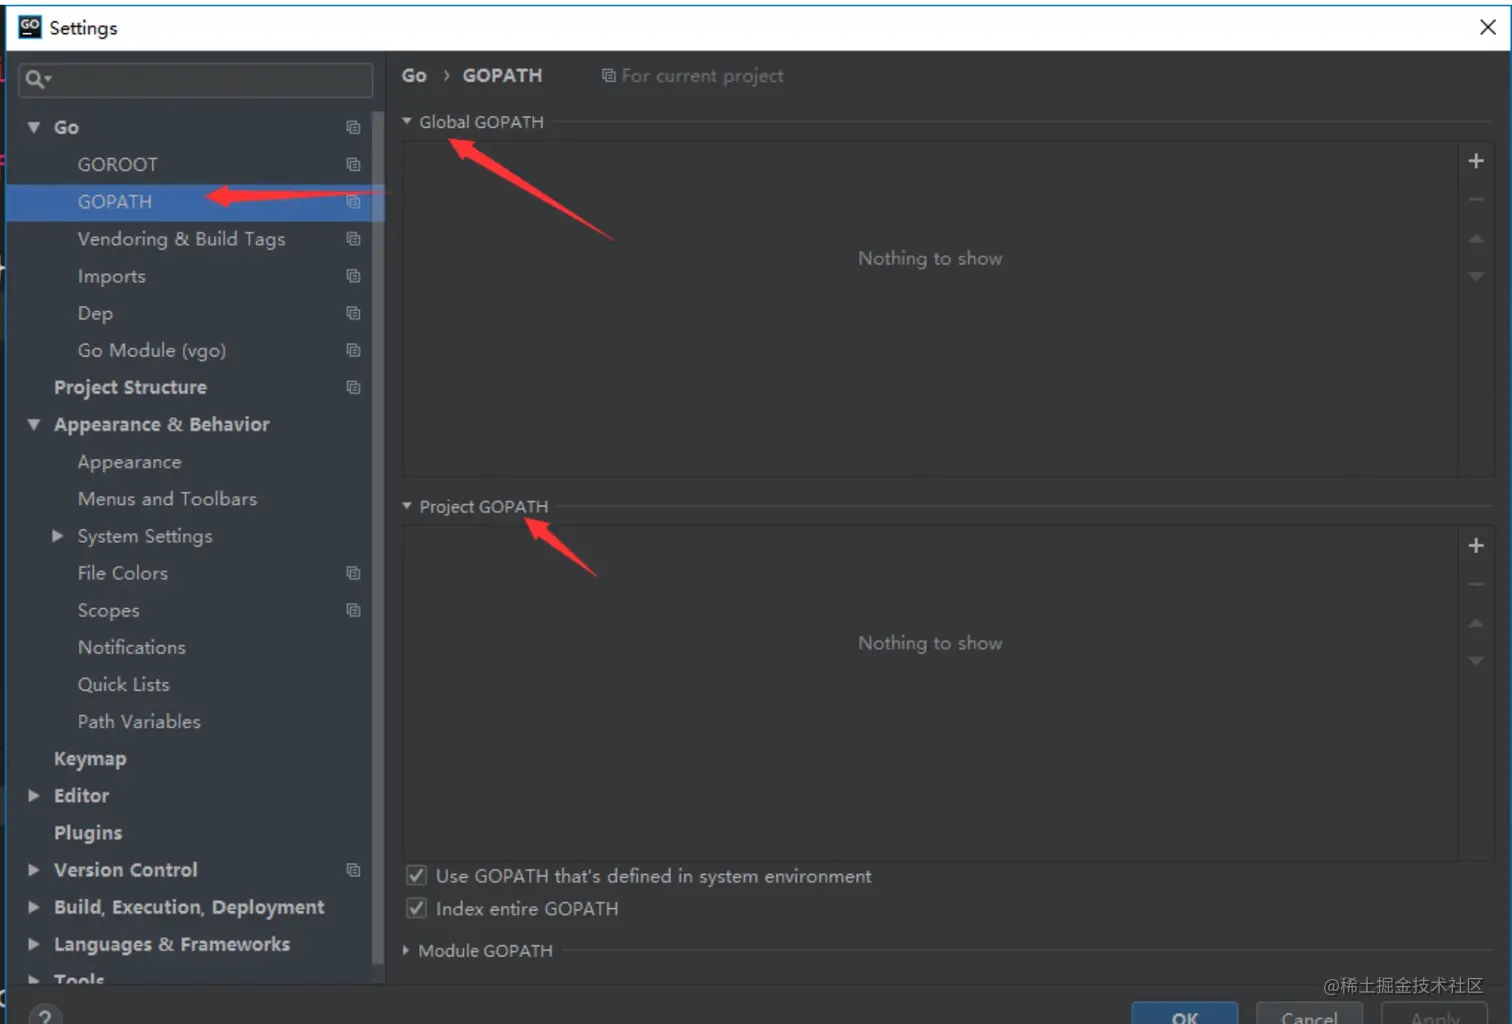Open Menus and Toolbars settings
The image size is (1512, 1024).
coord(167,499)
